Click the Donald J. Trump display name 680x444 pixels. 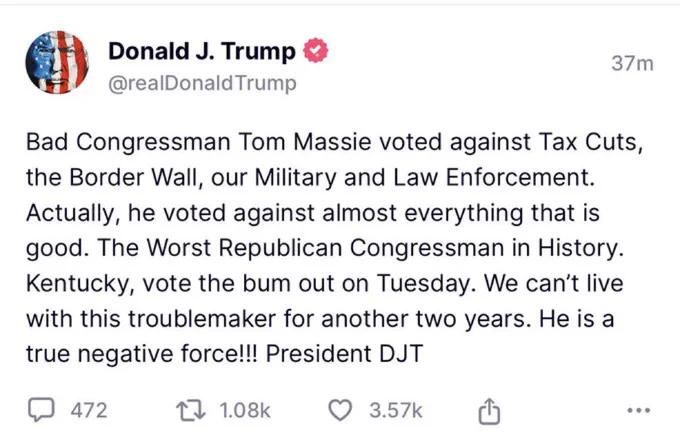point(202,51)
